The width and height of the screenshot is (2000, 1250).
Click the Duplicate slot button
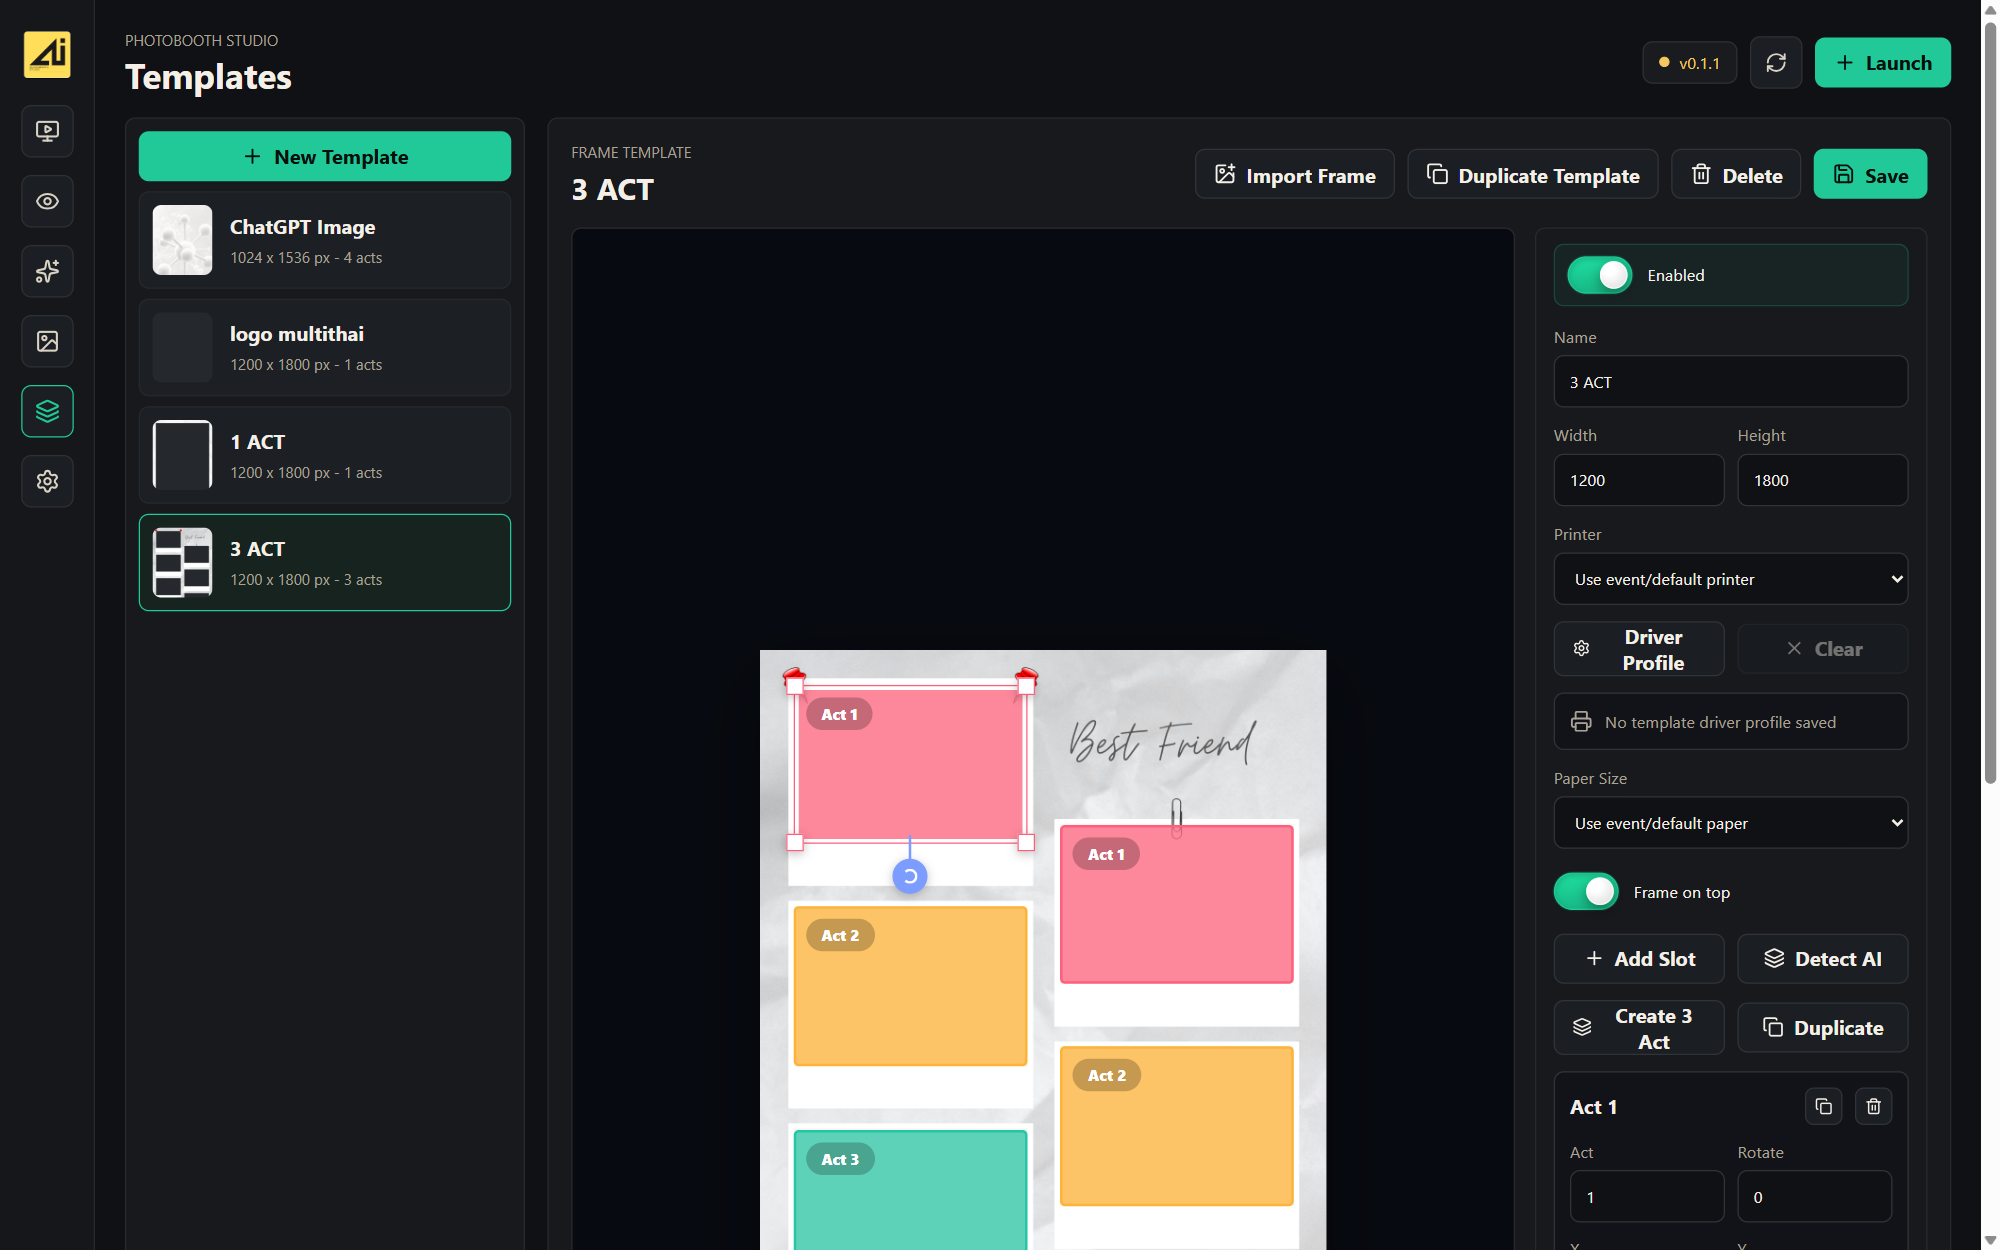(x=1823, y=1028)
